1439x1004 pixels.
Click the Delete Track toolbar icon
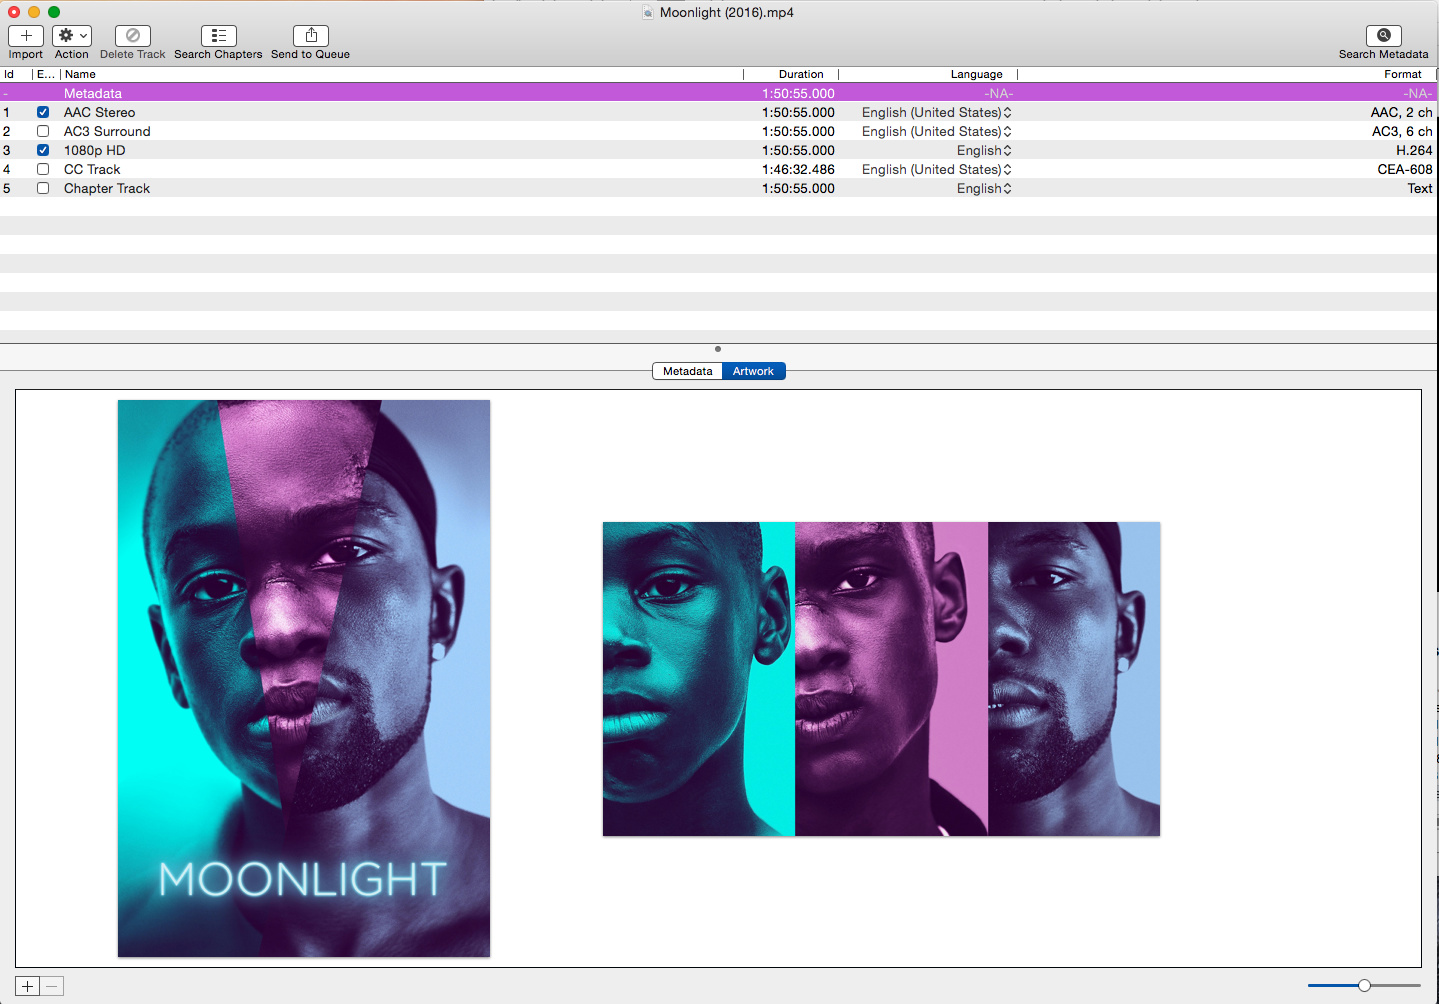click(x=132, y=36)
